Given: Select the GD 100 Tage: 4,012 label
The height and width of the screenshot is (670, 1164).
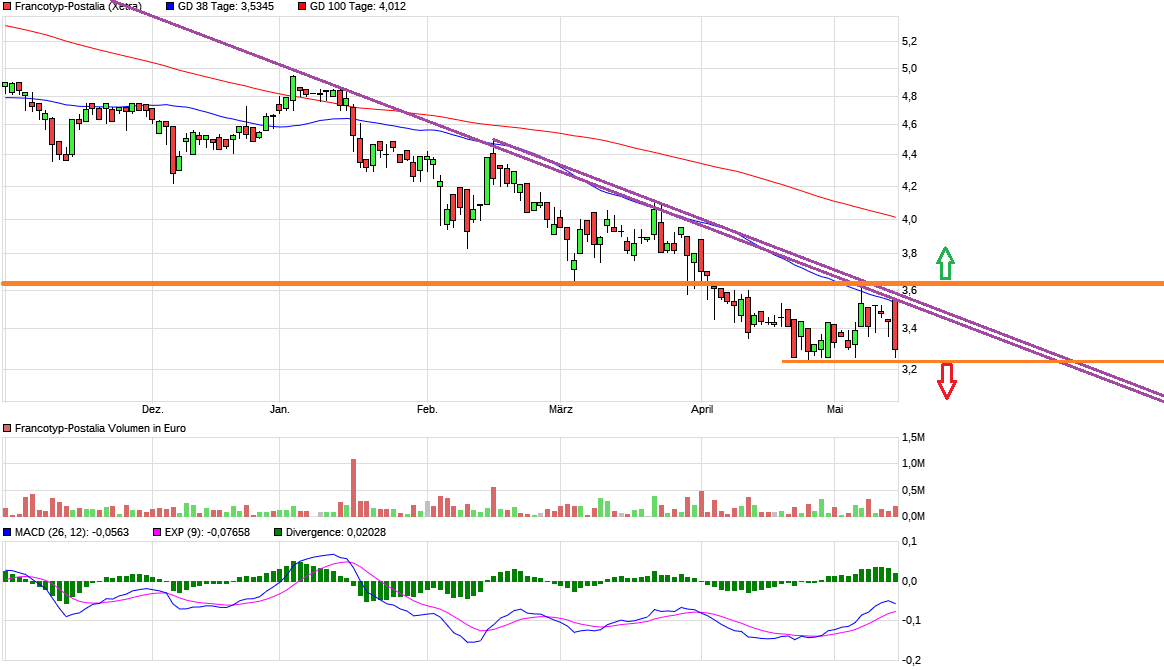Looking at the screenshot, I should pos(358,6).
